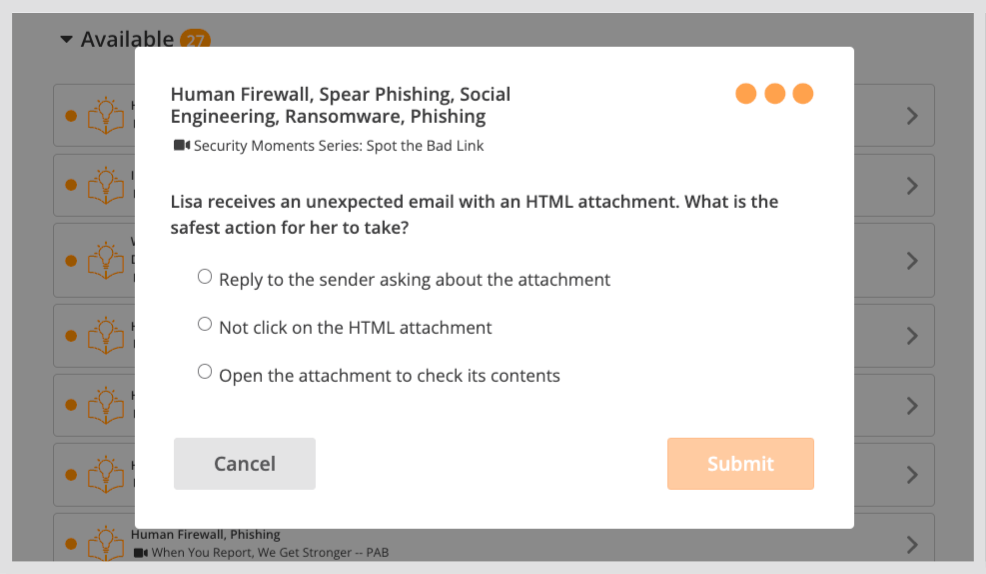Click the last orange progress dot
Screen dimensions: 986x574
(803, 94)
